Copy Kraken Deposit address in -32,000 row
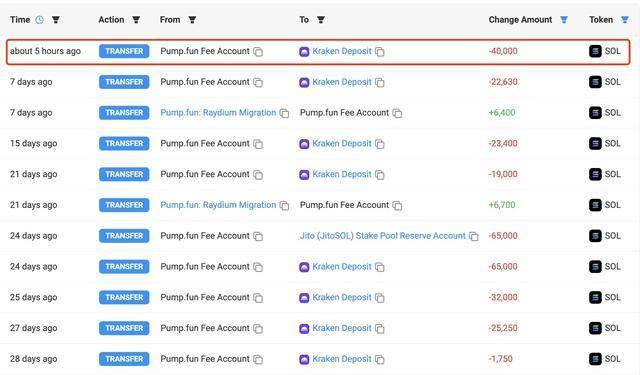 pos(380,298)
